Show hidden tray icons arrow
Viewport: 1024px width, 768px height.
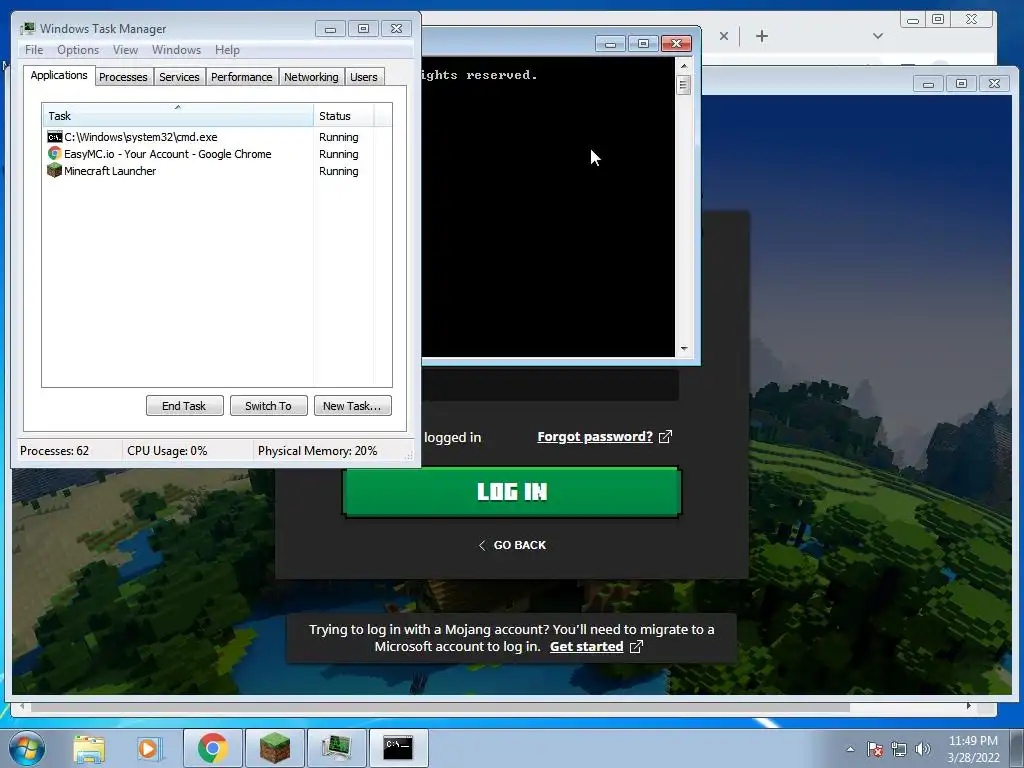pyautogui.click(x=850, y=749)
